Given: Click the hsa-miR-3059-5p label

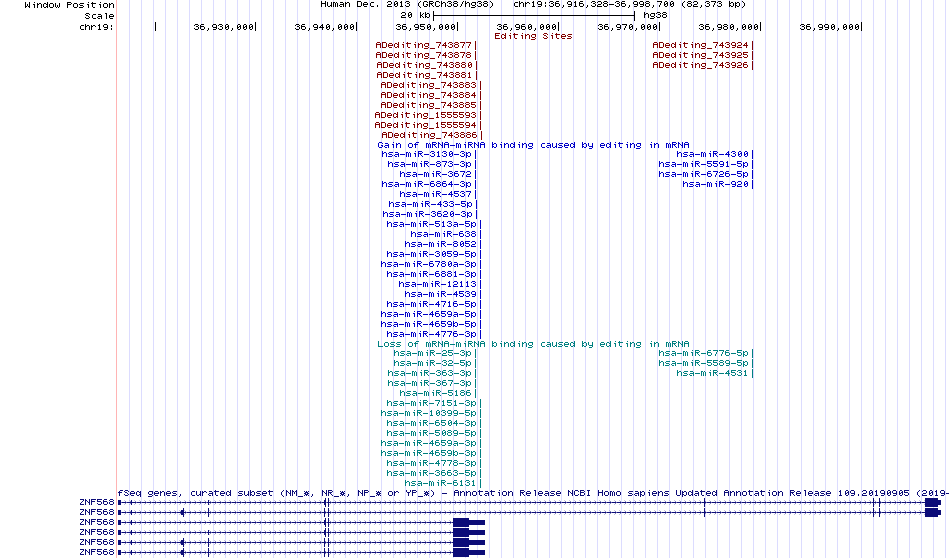Looking at the screenshot, I should click(x=431, y=254).
